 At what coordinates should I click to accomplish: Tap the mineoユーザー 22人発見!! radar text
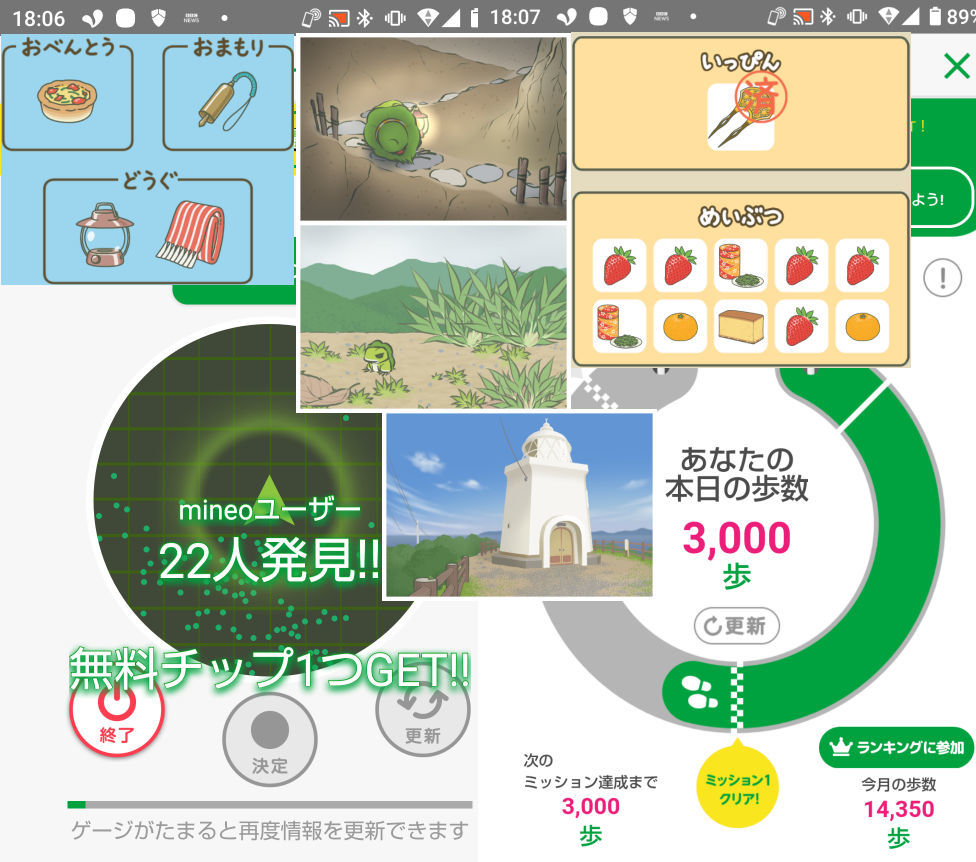(269, 539)
